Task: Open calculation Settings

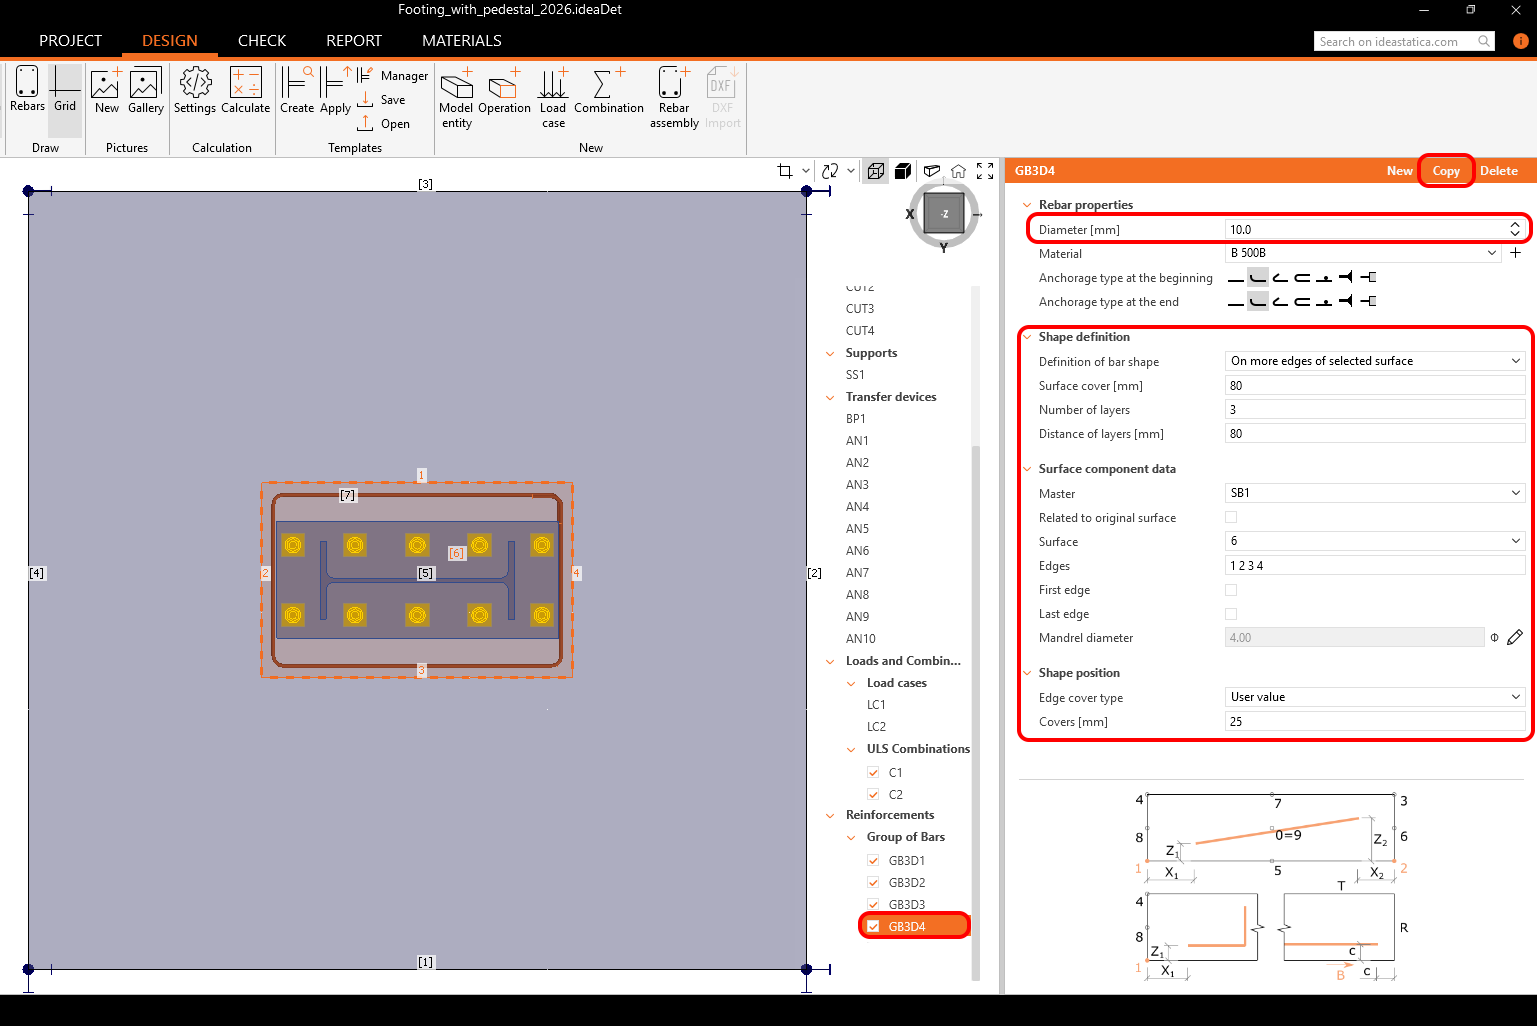Action: (194, 90)
